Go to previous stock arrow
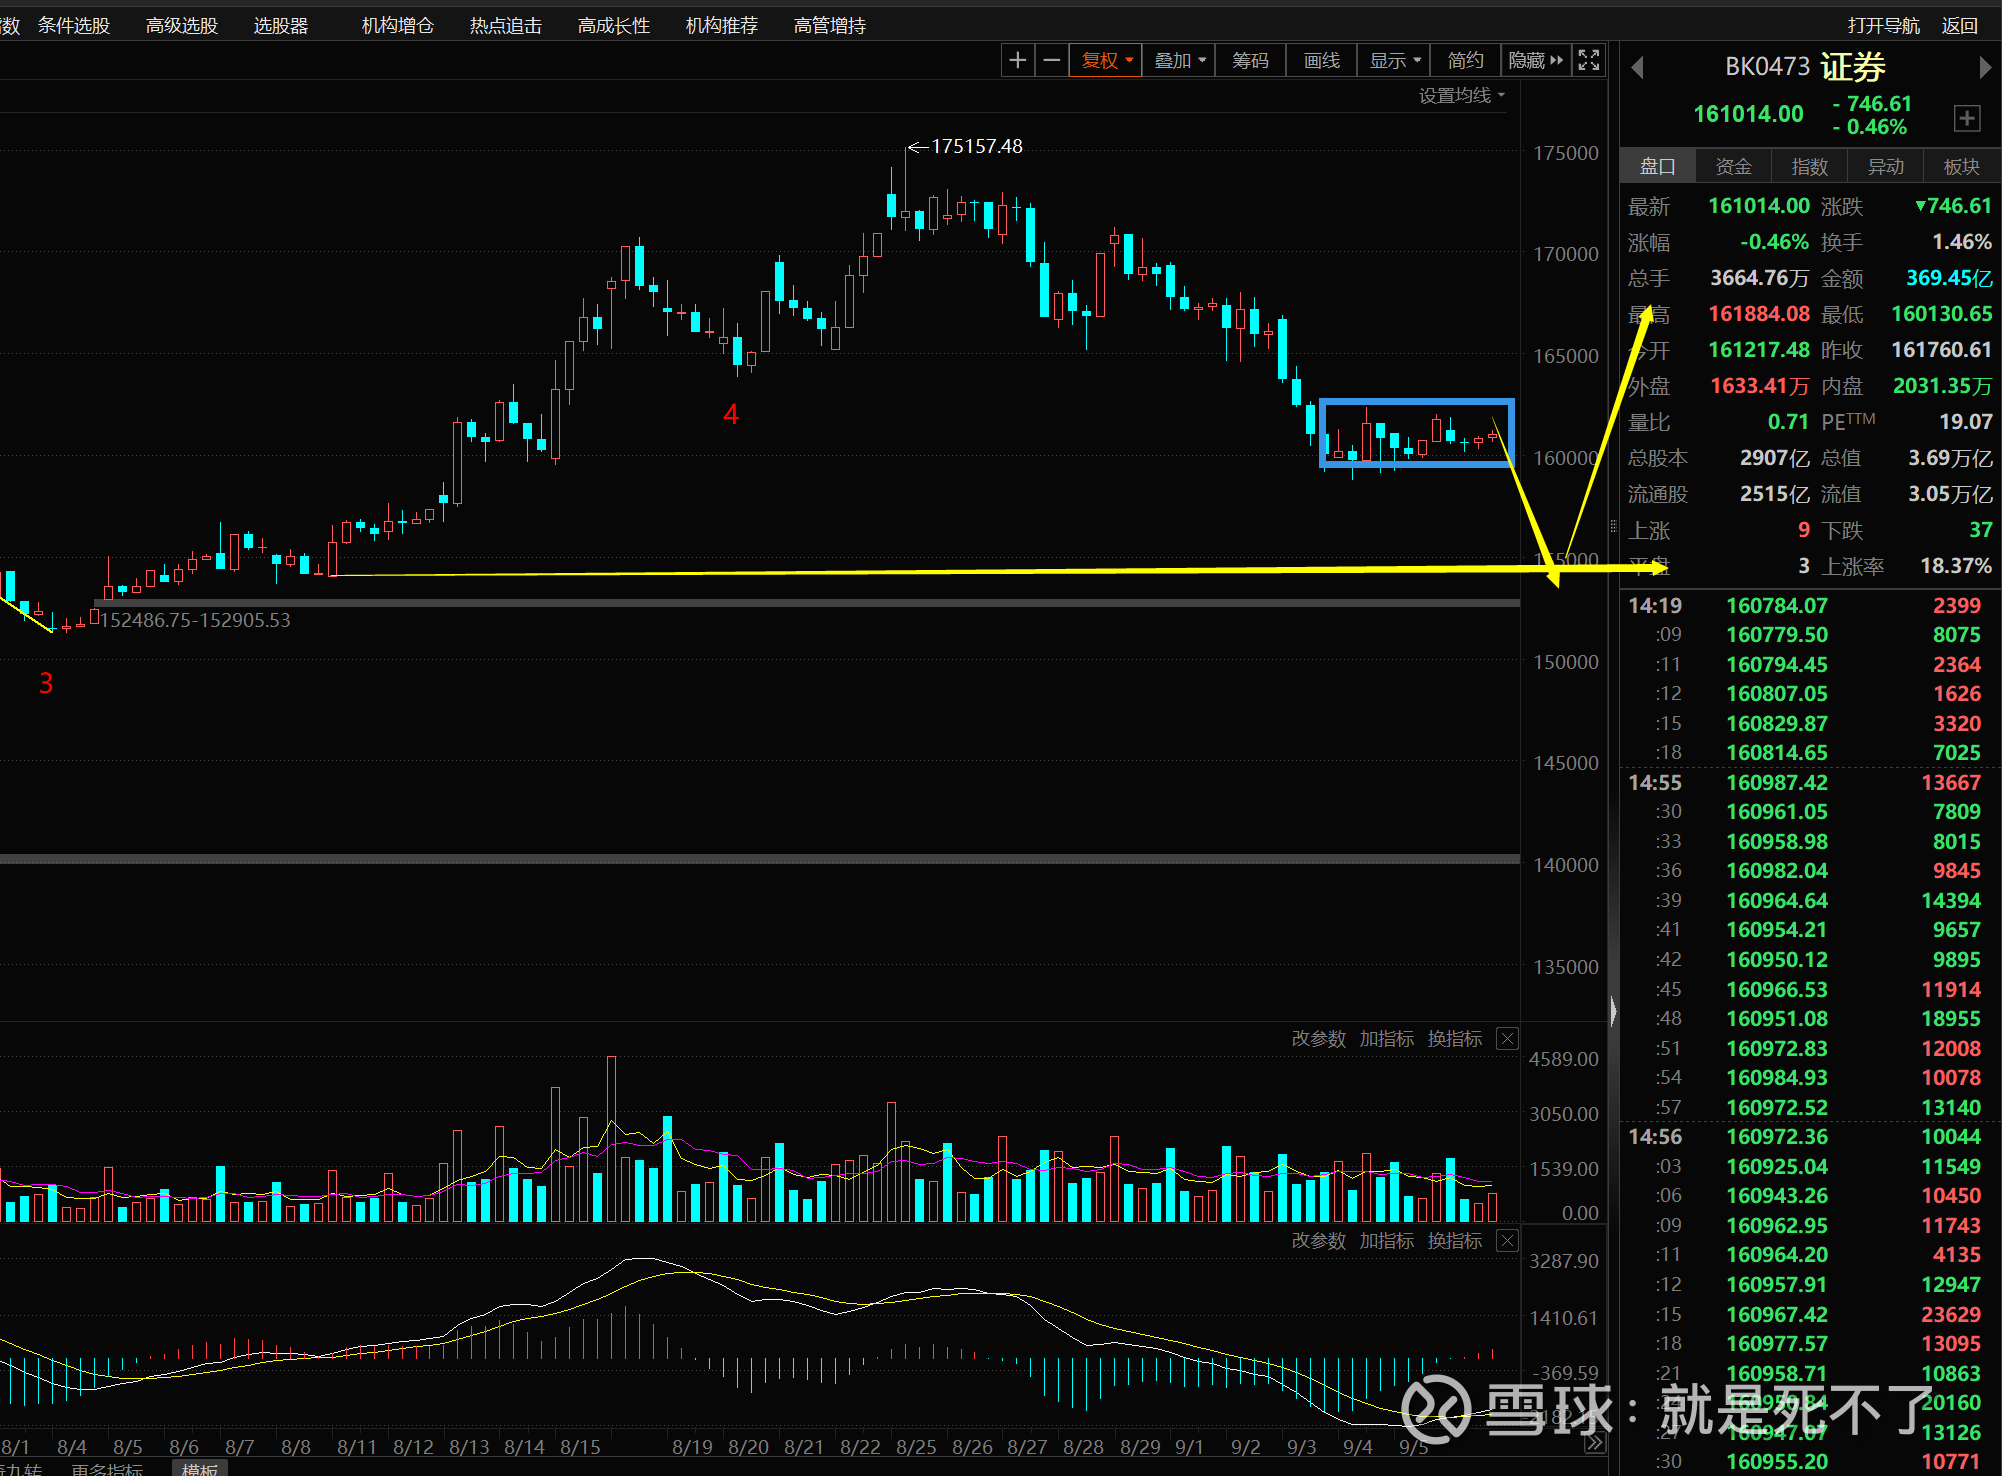 coord(1637,68)
